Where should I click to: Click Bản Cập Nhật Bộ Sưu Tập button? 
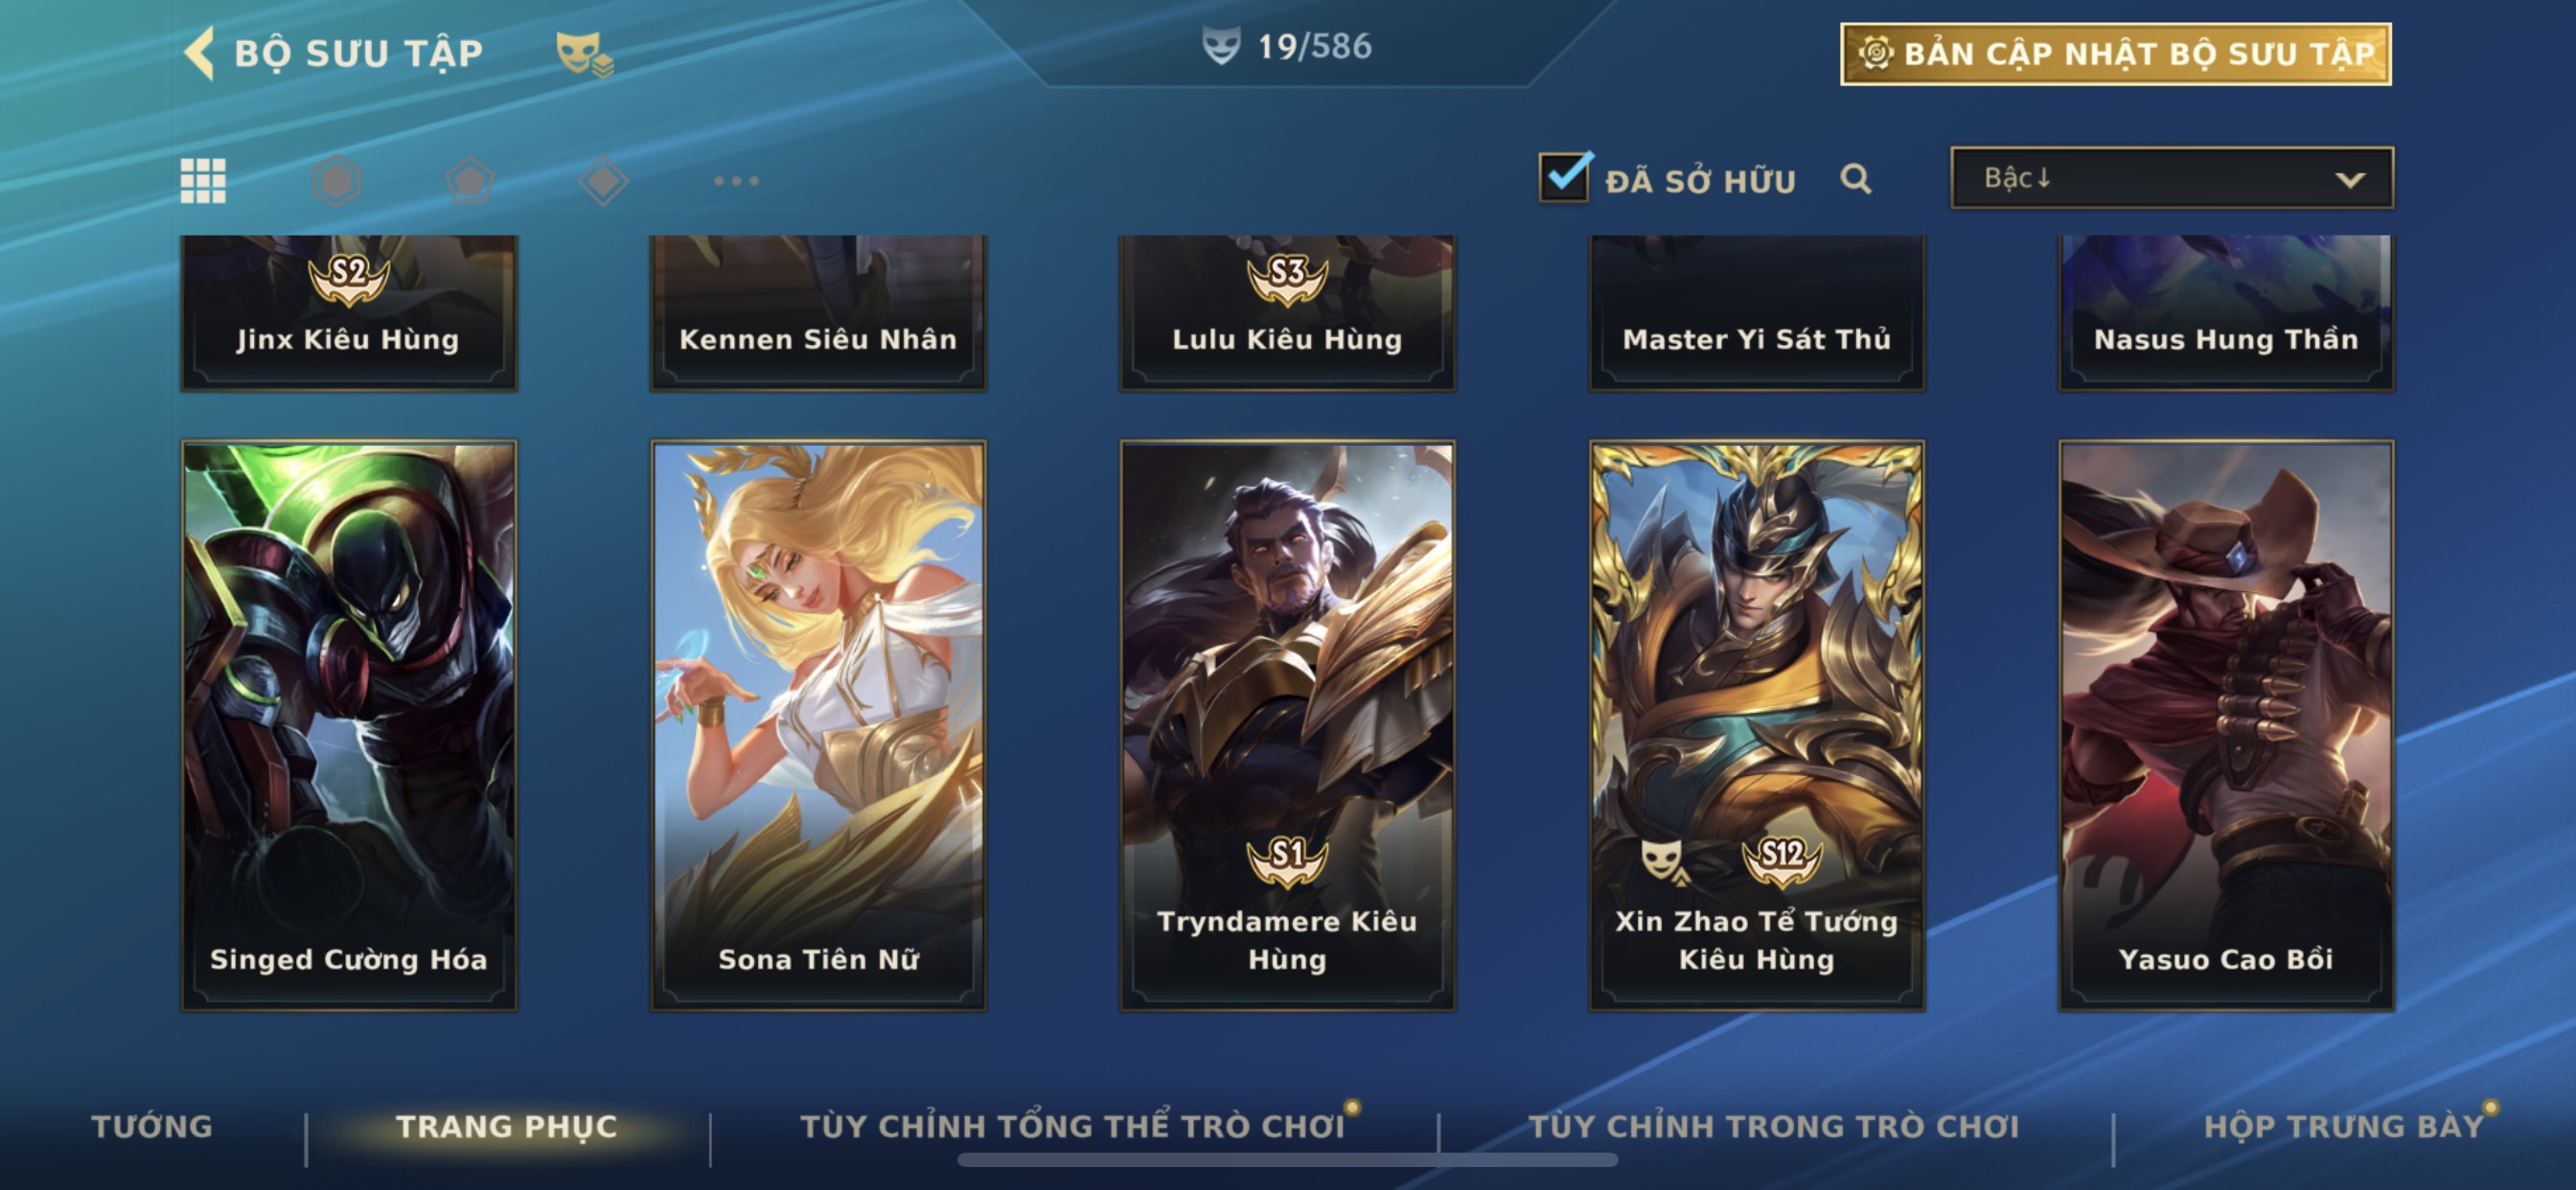[x=2116, y=54]
